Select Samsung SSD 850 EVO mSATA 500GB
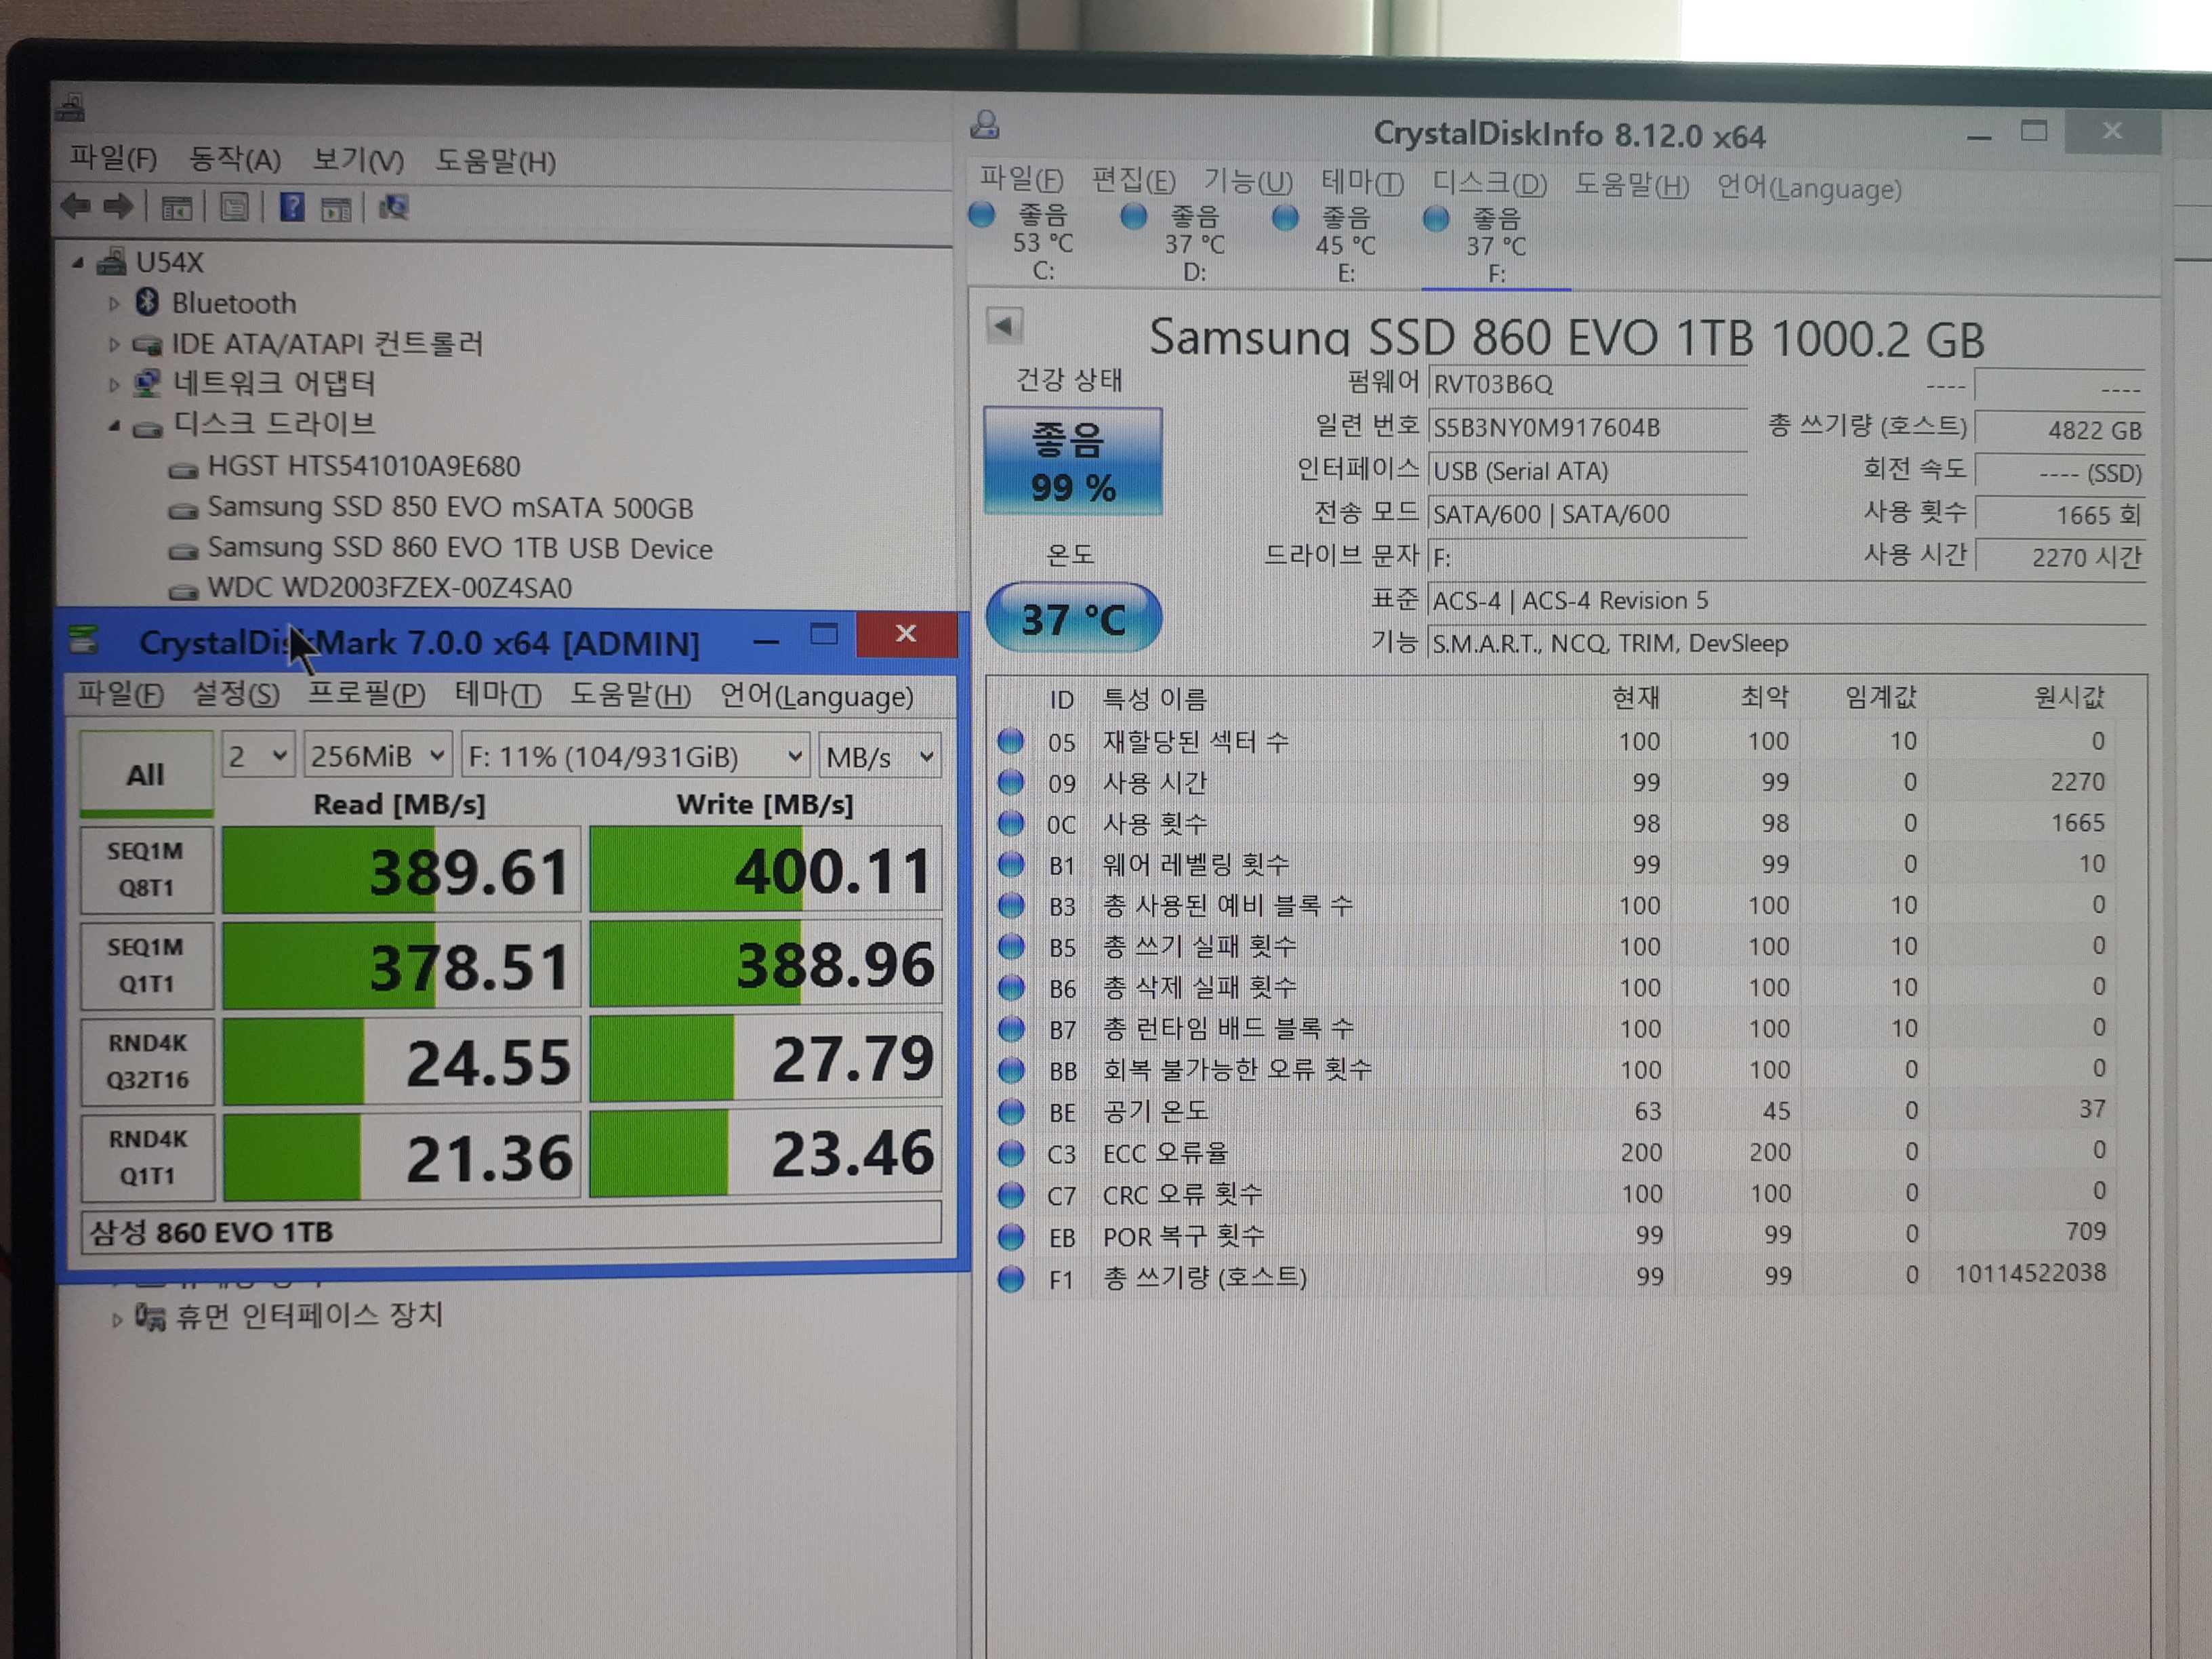This screenshot has height=1659, width=2212. (450, 508)
